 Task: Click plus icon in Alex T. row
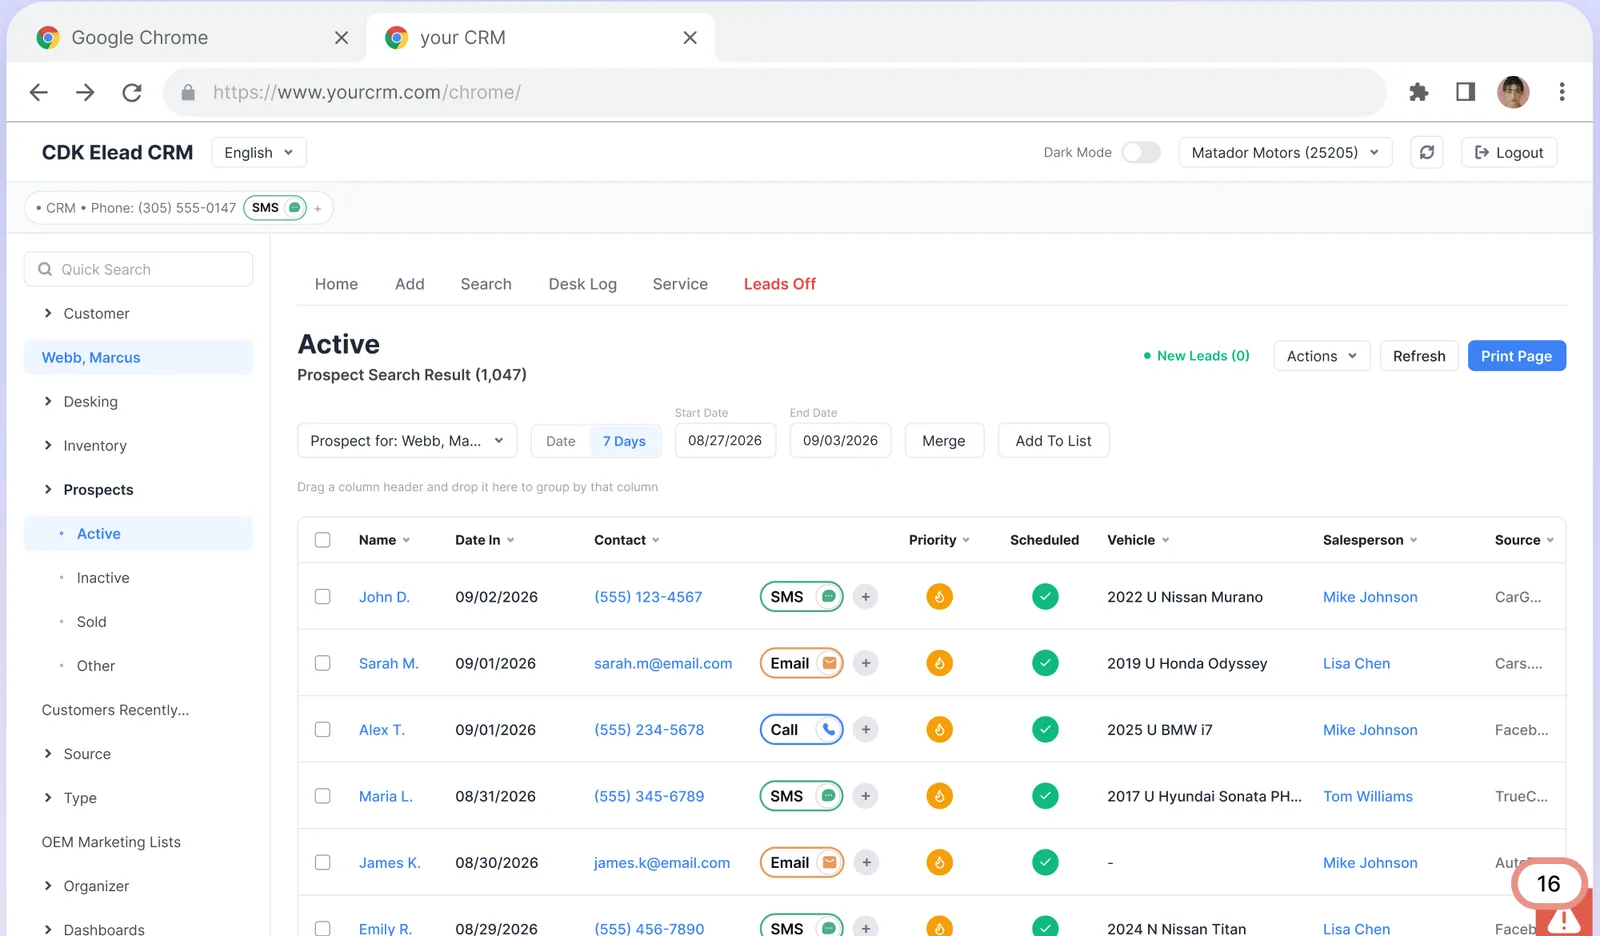pyautogui.click(x=866, y=730)
